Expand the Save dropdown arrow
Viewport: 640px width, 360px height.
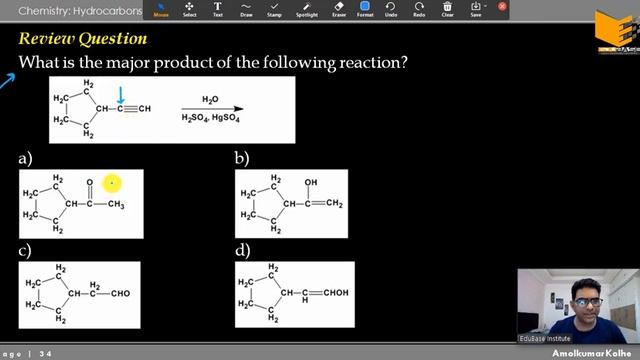point(486,6)
